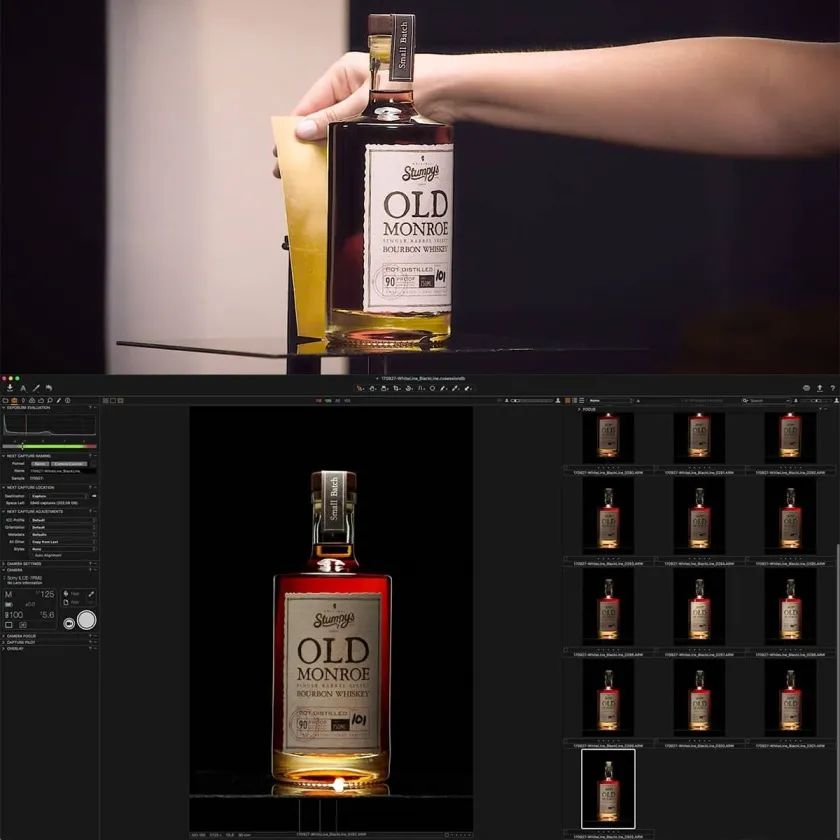Click the Undo arrow in the toolbar
The width and height of the screenshot is (840, 840).
point(48,388)
